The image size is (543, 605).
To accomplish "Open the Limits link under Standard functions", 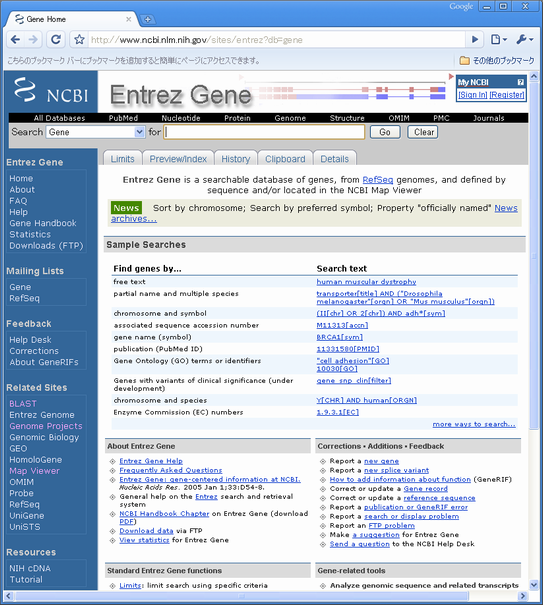I will pos(130,585).
